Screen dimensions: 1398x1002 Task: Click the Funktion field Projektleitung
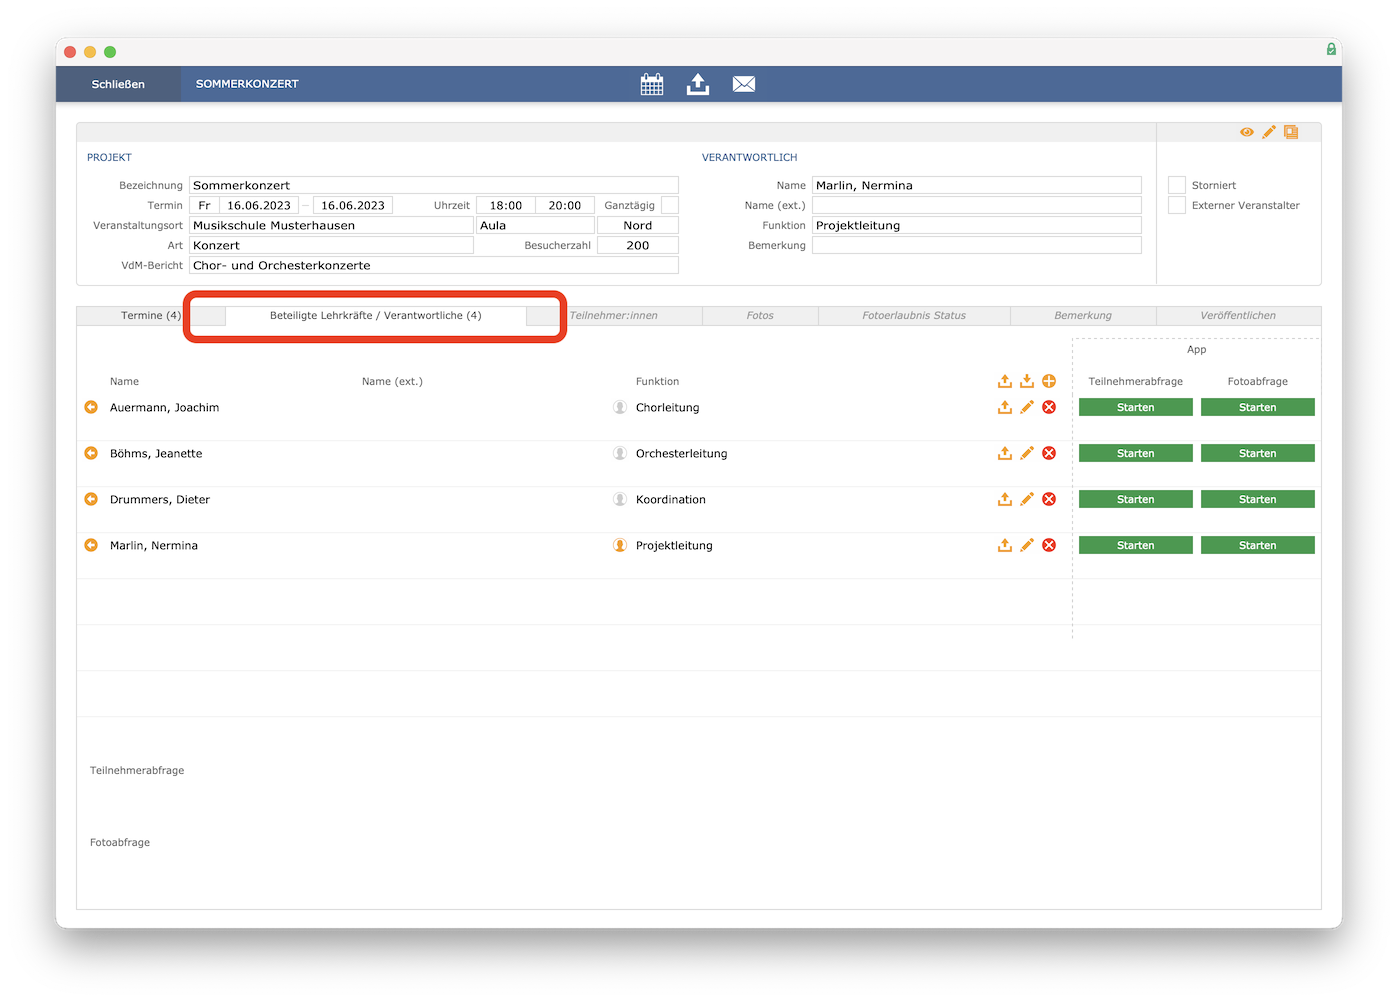point(977,225)
